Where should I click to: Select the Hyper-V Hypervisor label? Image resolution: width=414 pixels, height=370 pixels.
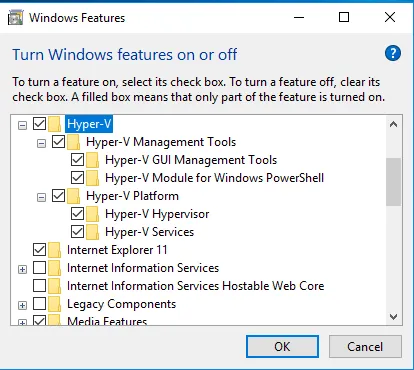click(x=157, y=214)
